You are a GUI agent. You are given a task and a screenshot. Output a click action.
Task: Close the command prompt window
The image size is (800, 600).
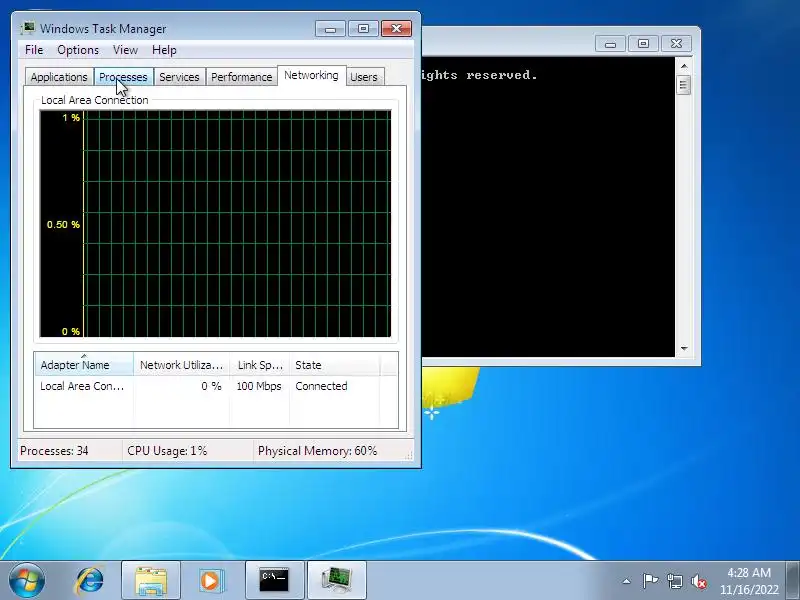click(x=676, y=43)
